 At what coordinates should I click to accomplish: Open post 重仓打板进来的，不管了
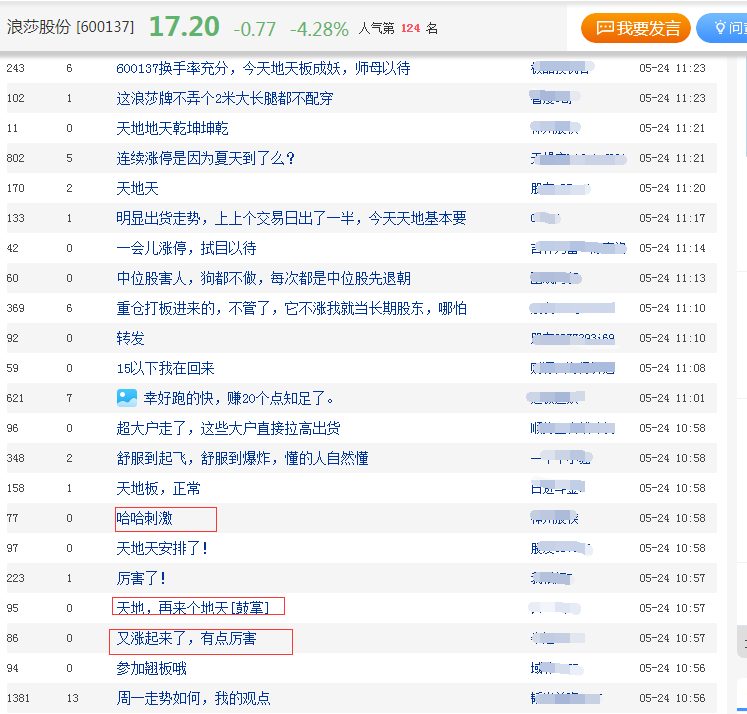(x=291, y=309)
